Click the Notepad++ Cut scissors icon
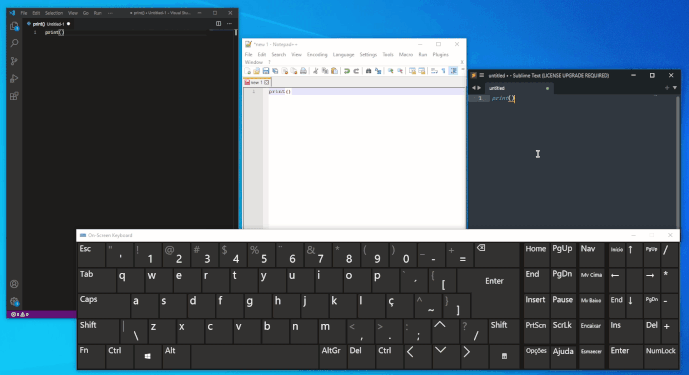 [315, 71]
